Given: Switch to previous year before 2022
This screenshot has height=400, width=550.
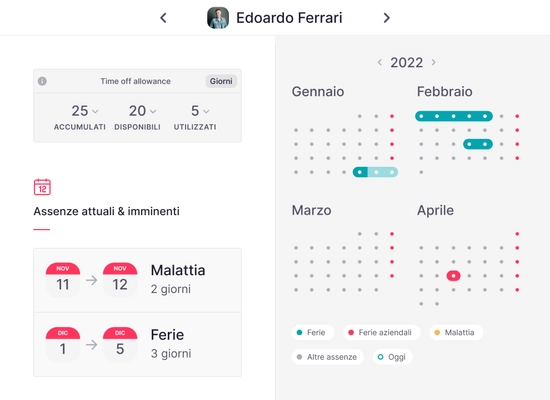Looking at the screenshot, I should click(380, 62).
